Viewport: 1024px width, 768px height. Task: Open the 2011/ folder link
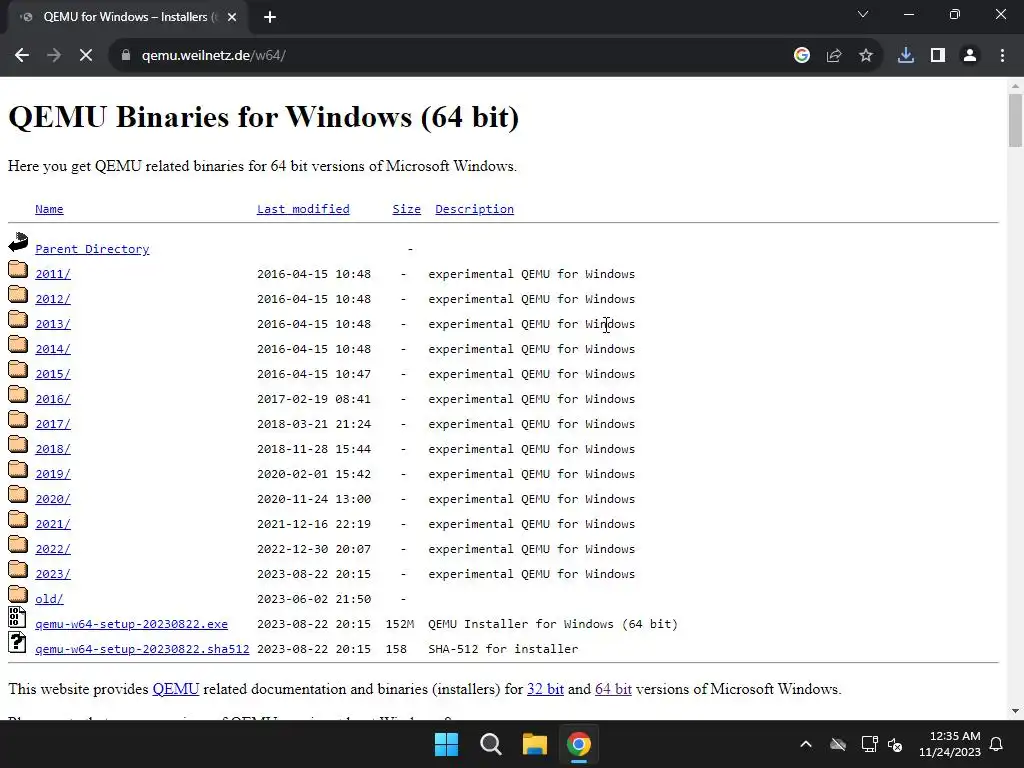pos(53,274)
